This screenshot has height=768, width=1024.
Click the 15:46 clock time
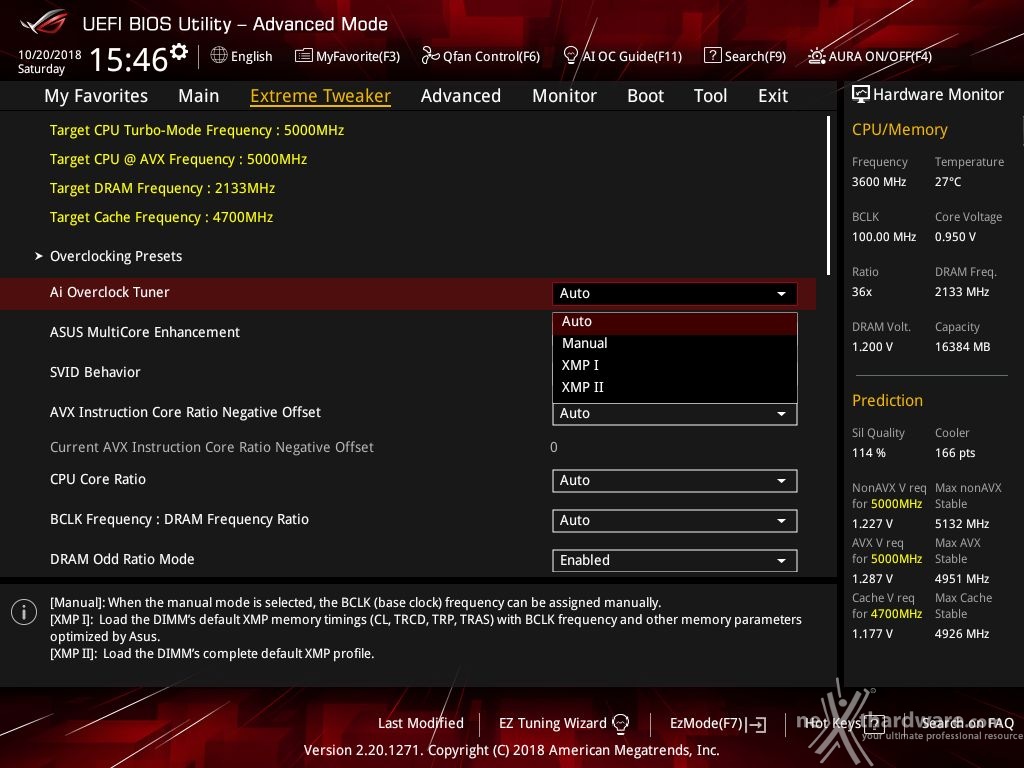coord(129,59)
